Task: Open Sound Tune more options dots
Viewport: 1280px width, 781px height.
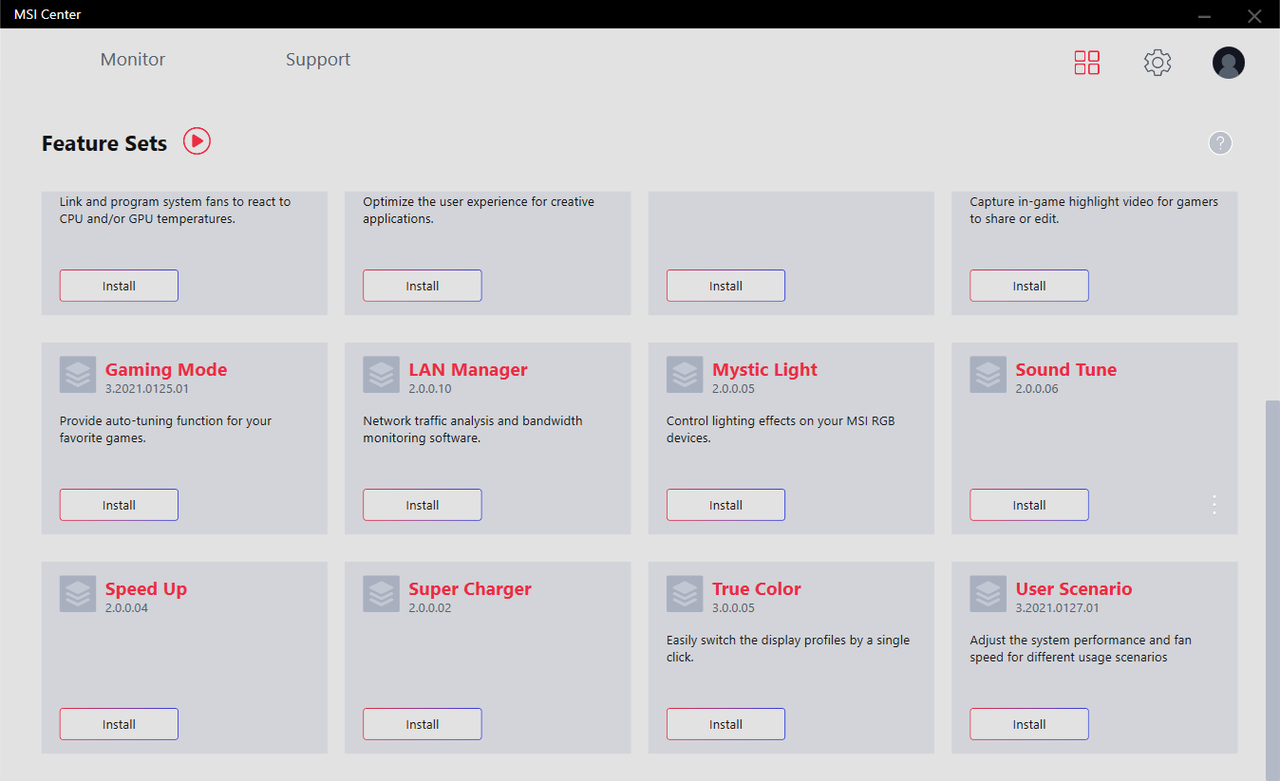Action: click(x=1214, y=505)
